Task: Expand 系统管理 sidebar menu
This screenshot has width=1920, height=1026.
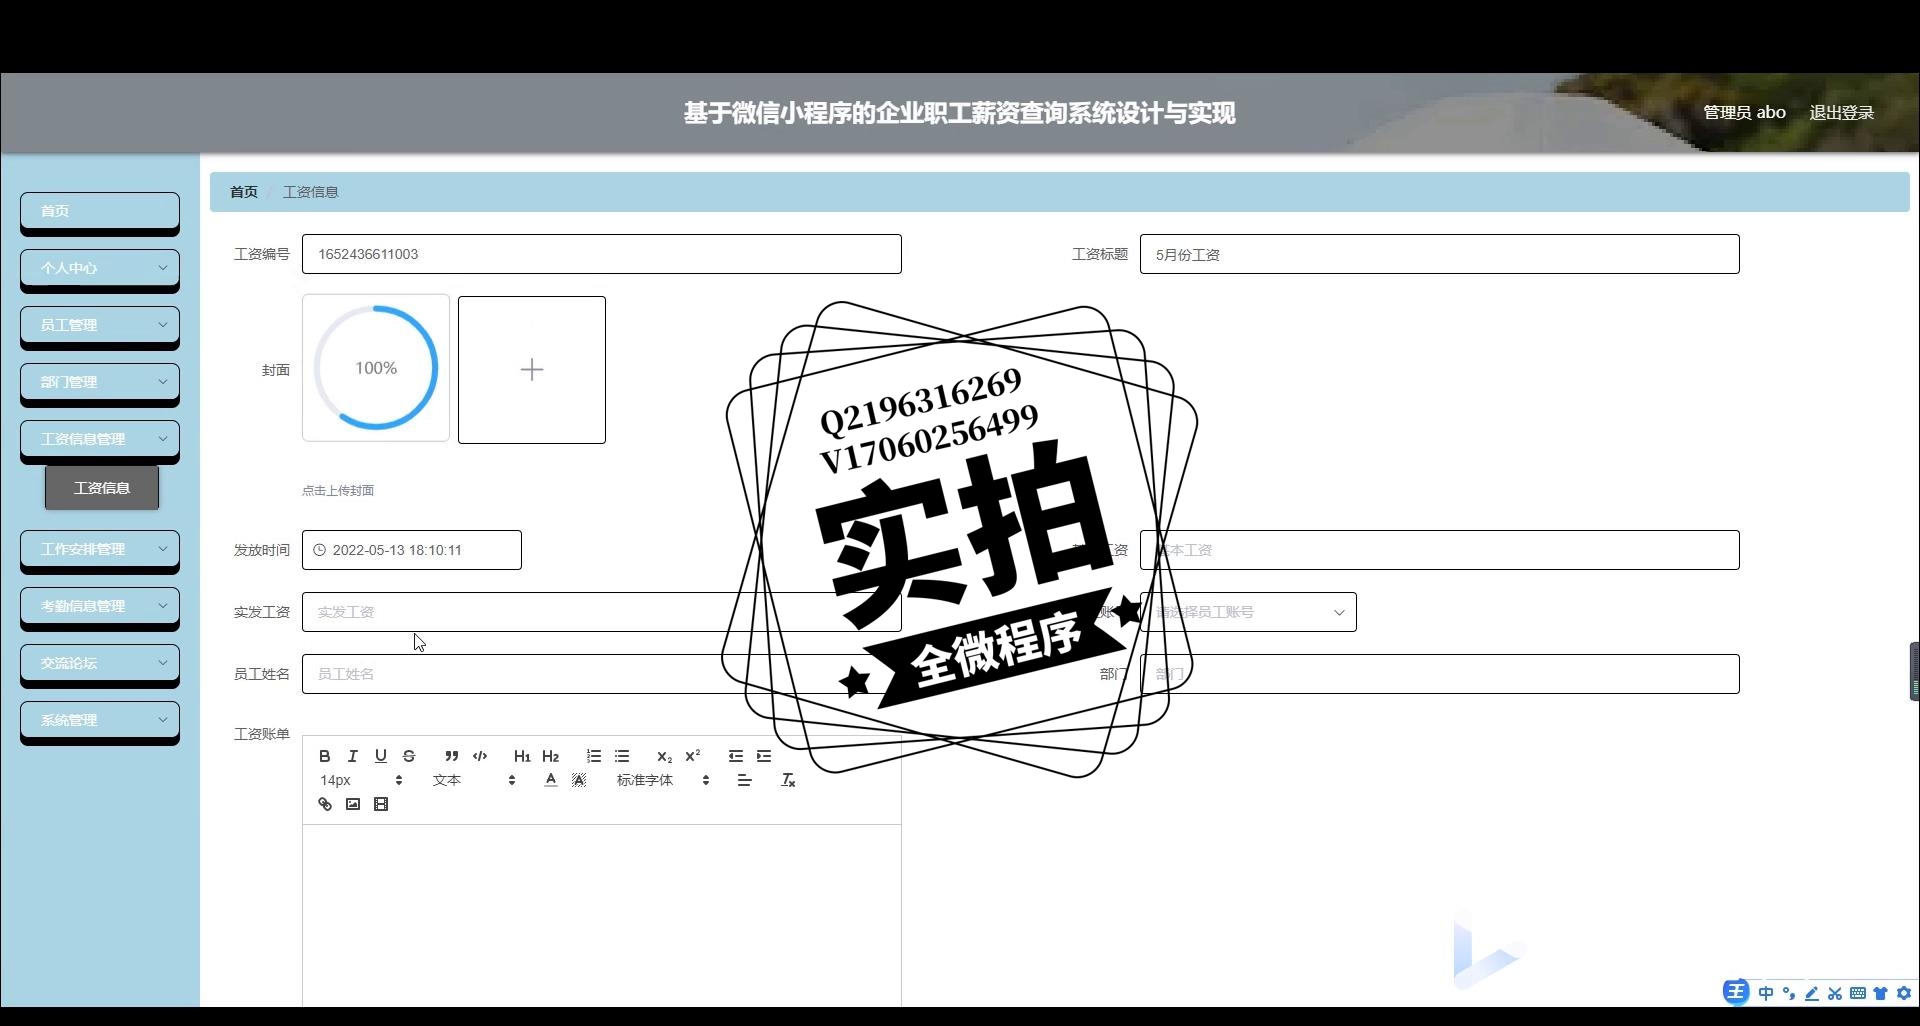Action: point(100,720)
